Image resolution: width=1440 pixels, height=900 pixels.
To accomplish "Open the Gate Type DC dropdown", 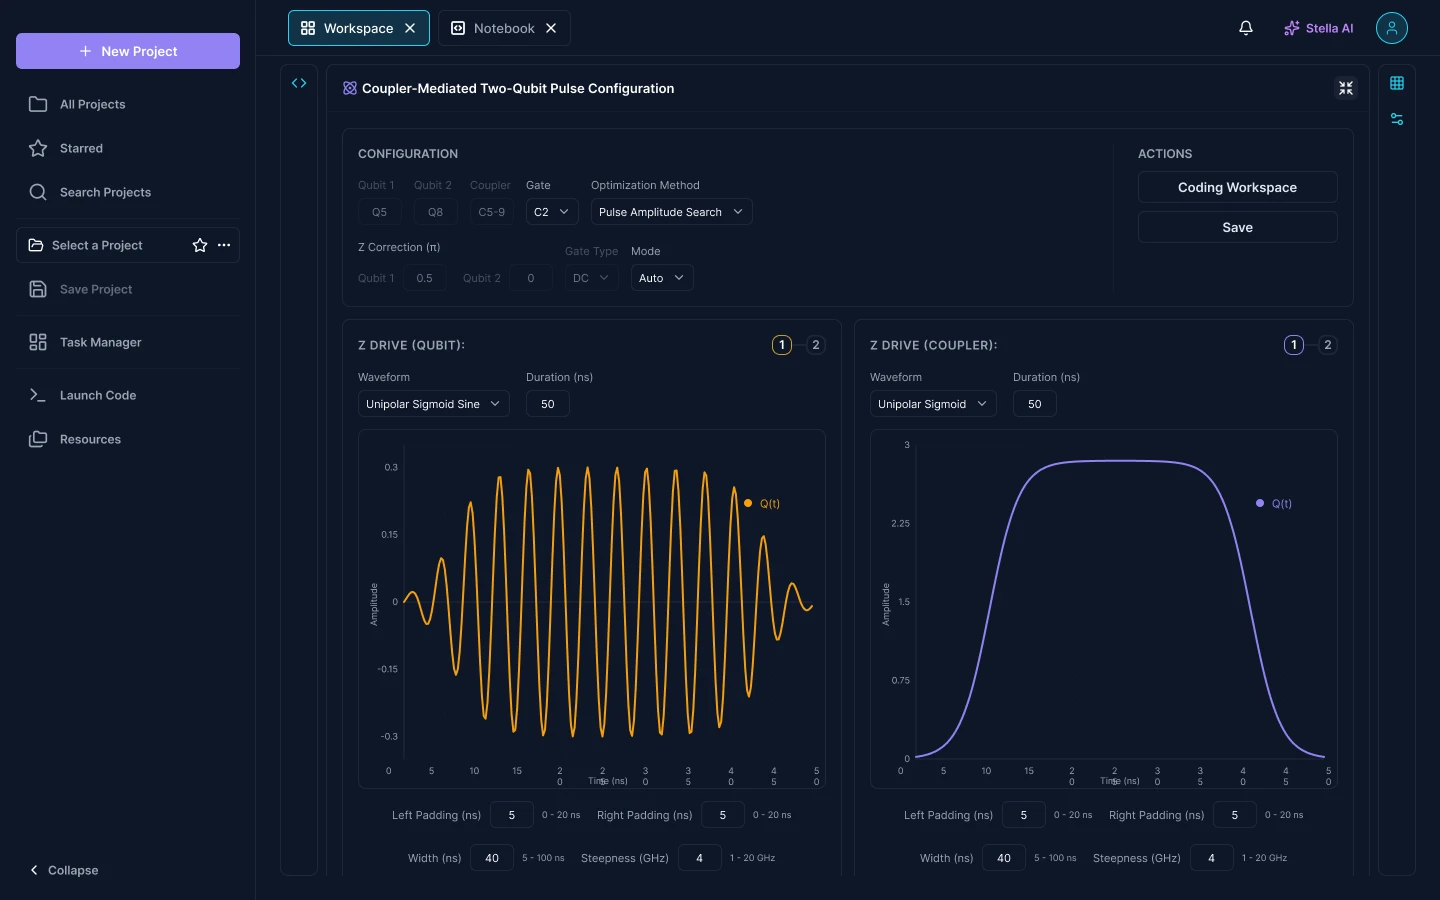I will coord(591,278).
